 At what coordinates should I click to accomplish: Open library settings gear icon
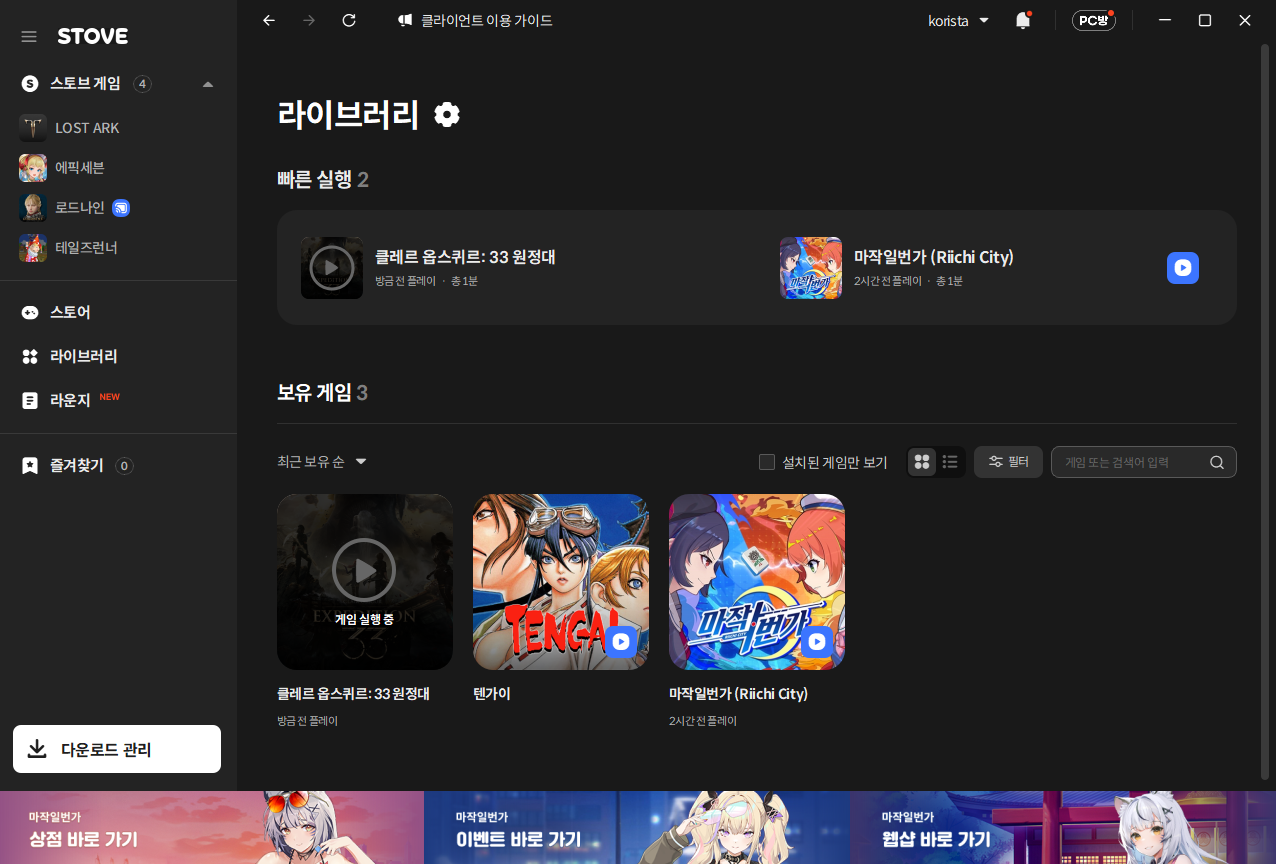click(447, 115)
